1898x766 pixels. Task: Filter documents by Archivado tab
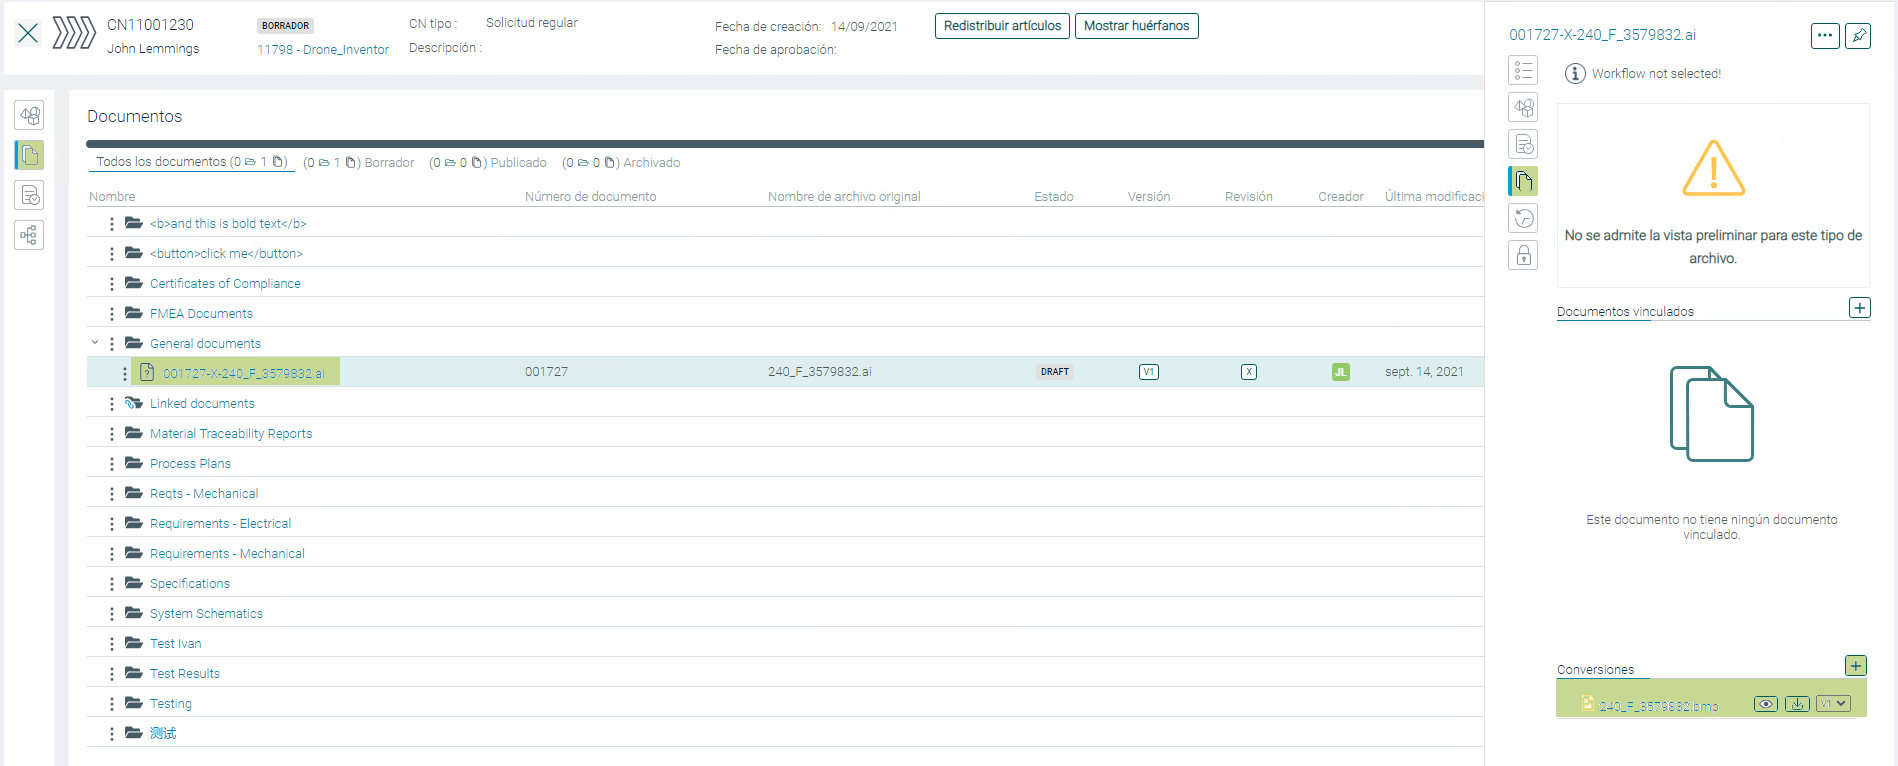(x=621, y=163)
